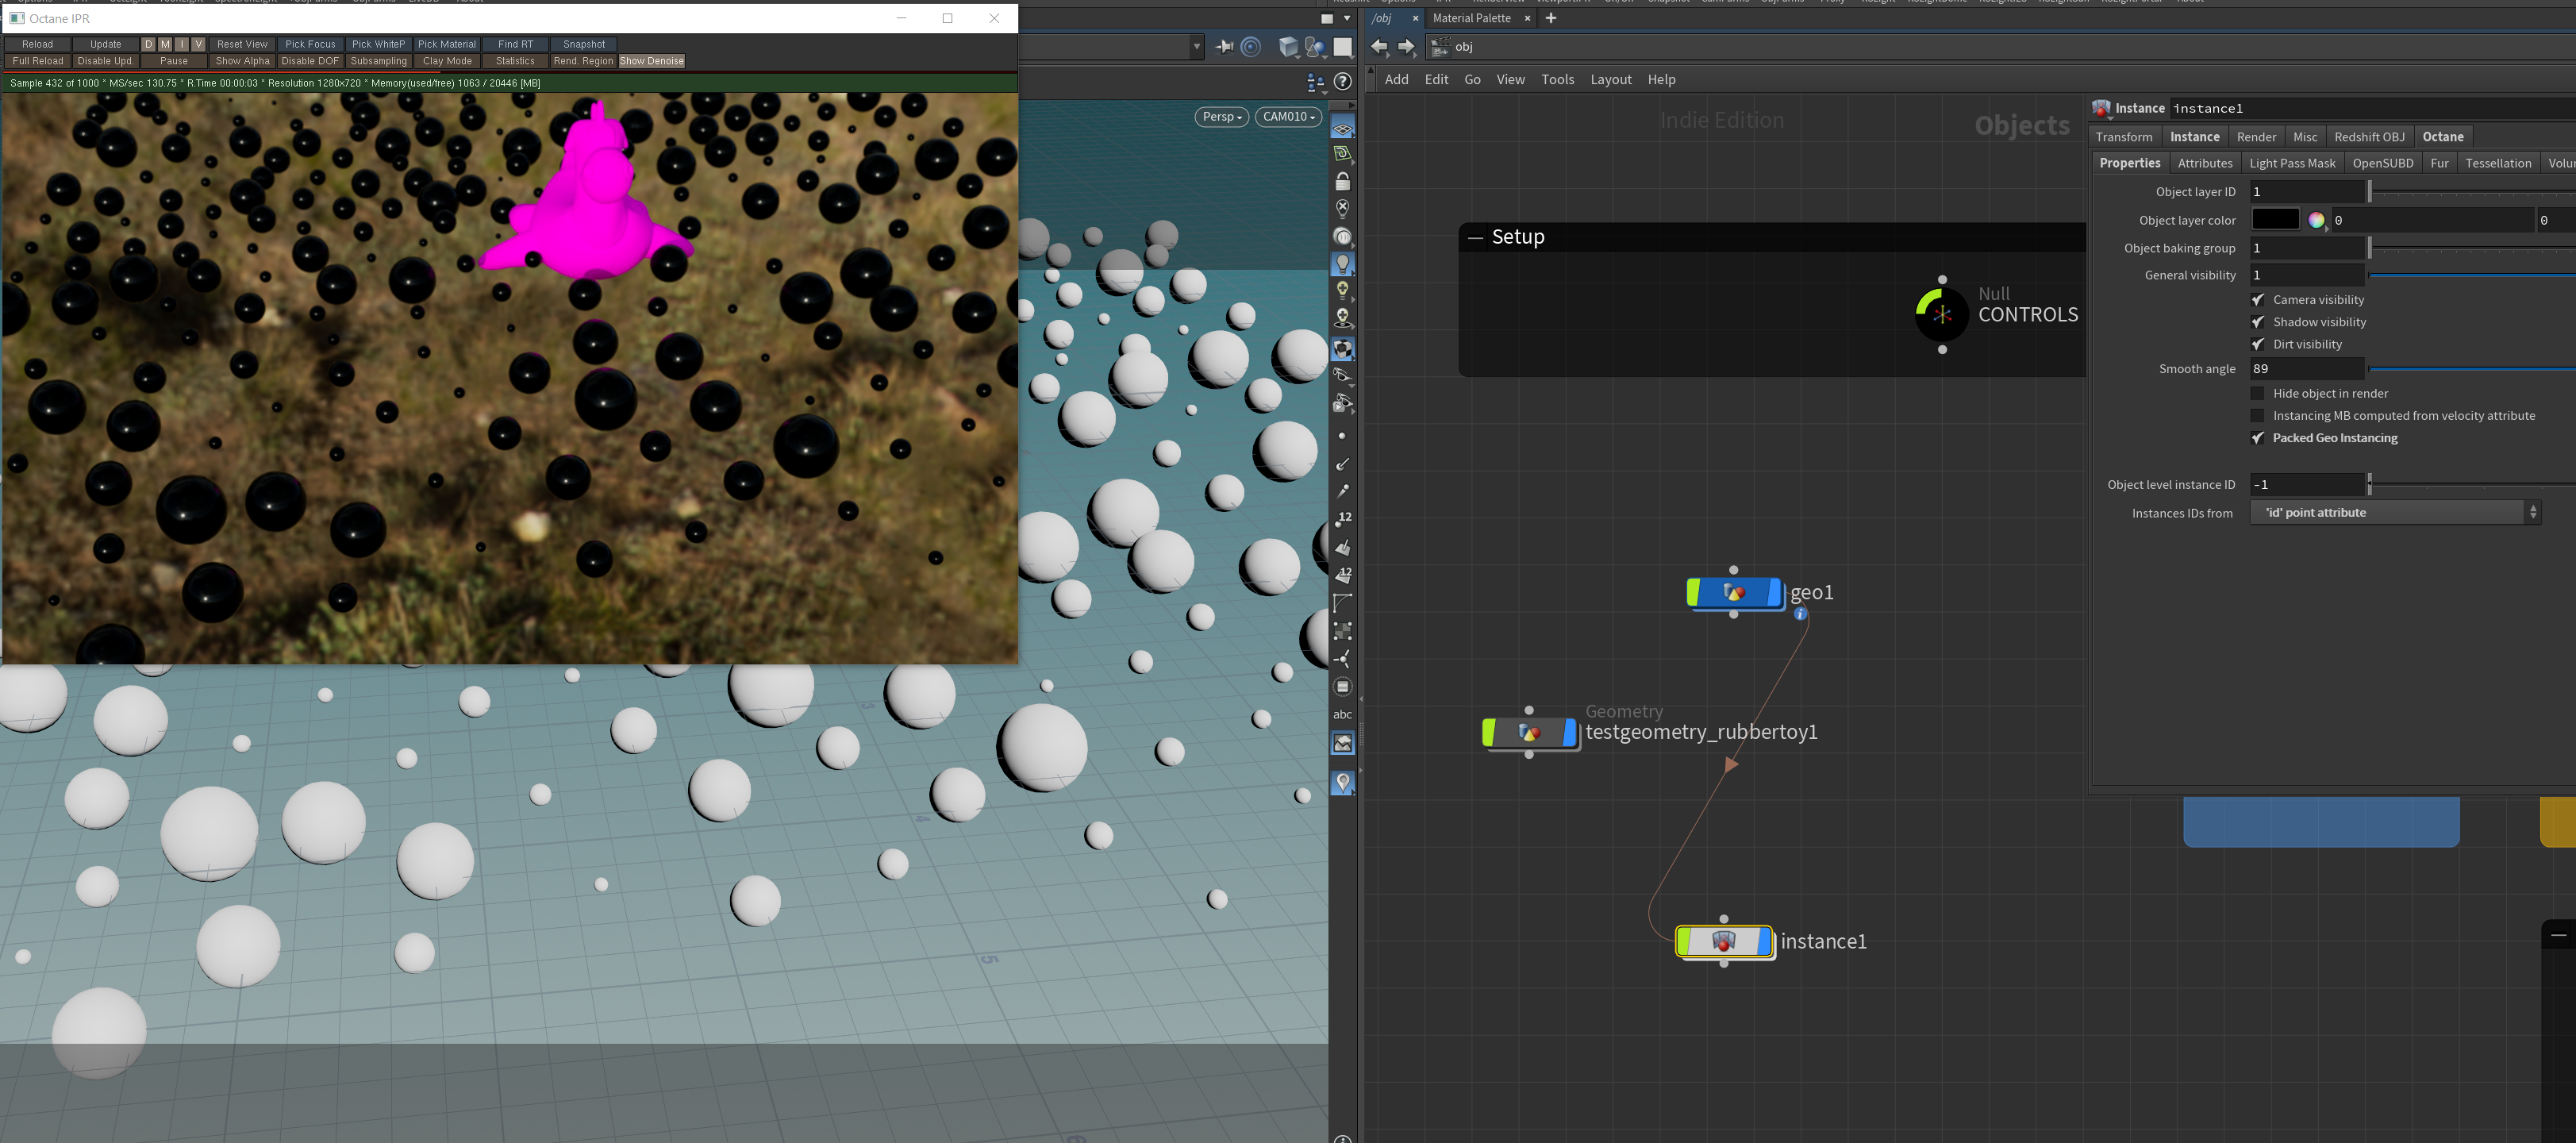Click the CONTROLS null node icon

pos(1941,314)
